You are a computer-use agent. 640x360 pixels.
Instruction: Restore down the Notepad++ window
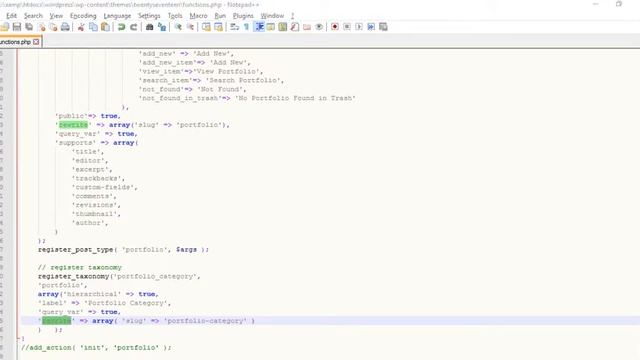[619, 4]
